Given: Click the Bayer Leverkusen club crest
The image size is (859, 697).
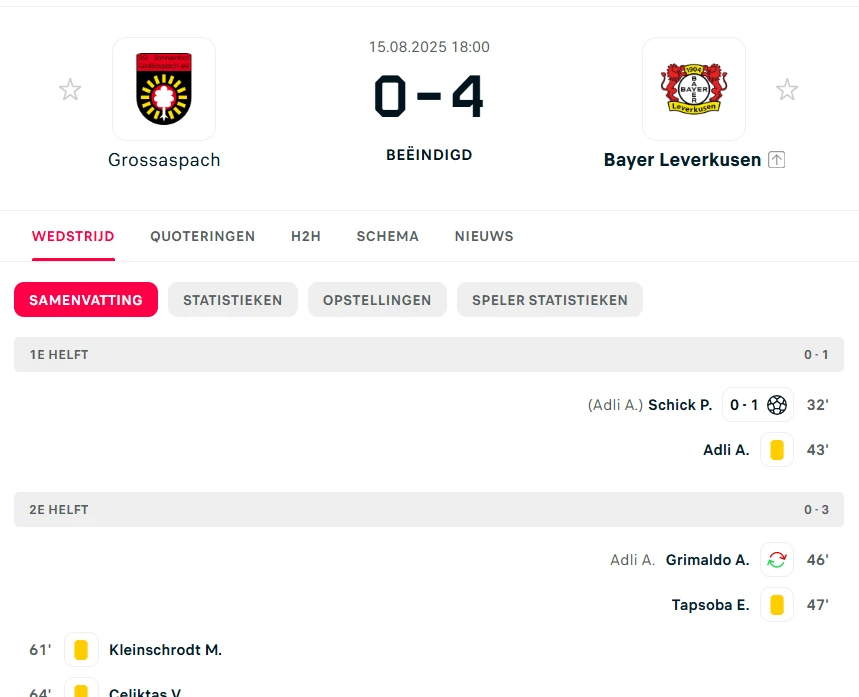Looking at the screenshot, I should click(x=694, y=88).
